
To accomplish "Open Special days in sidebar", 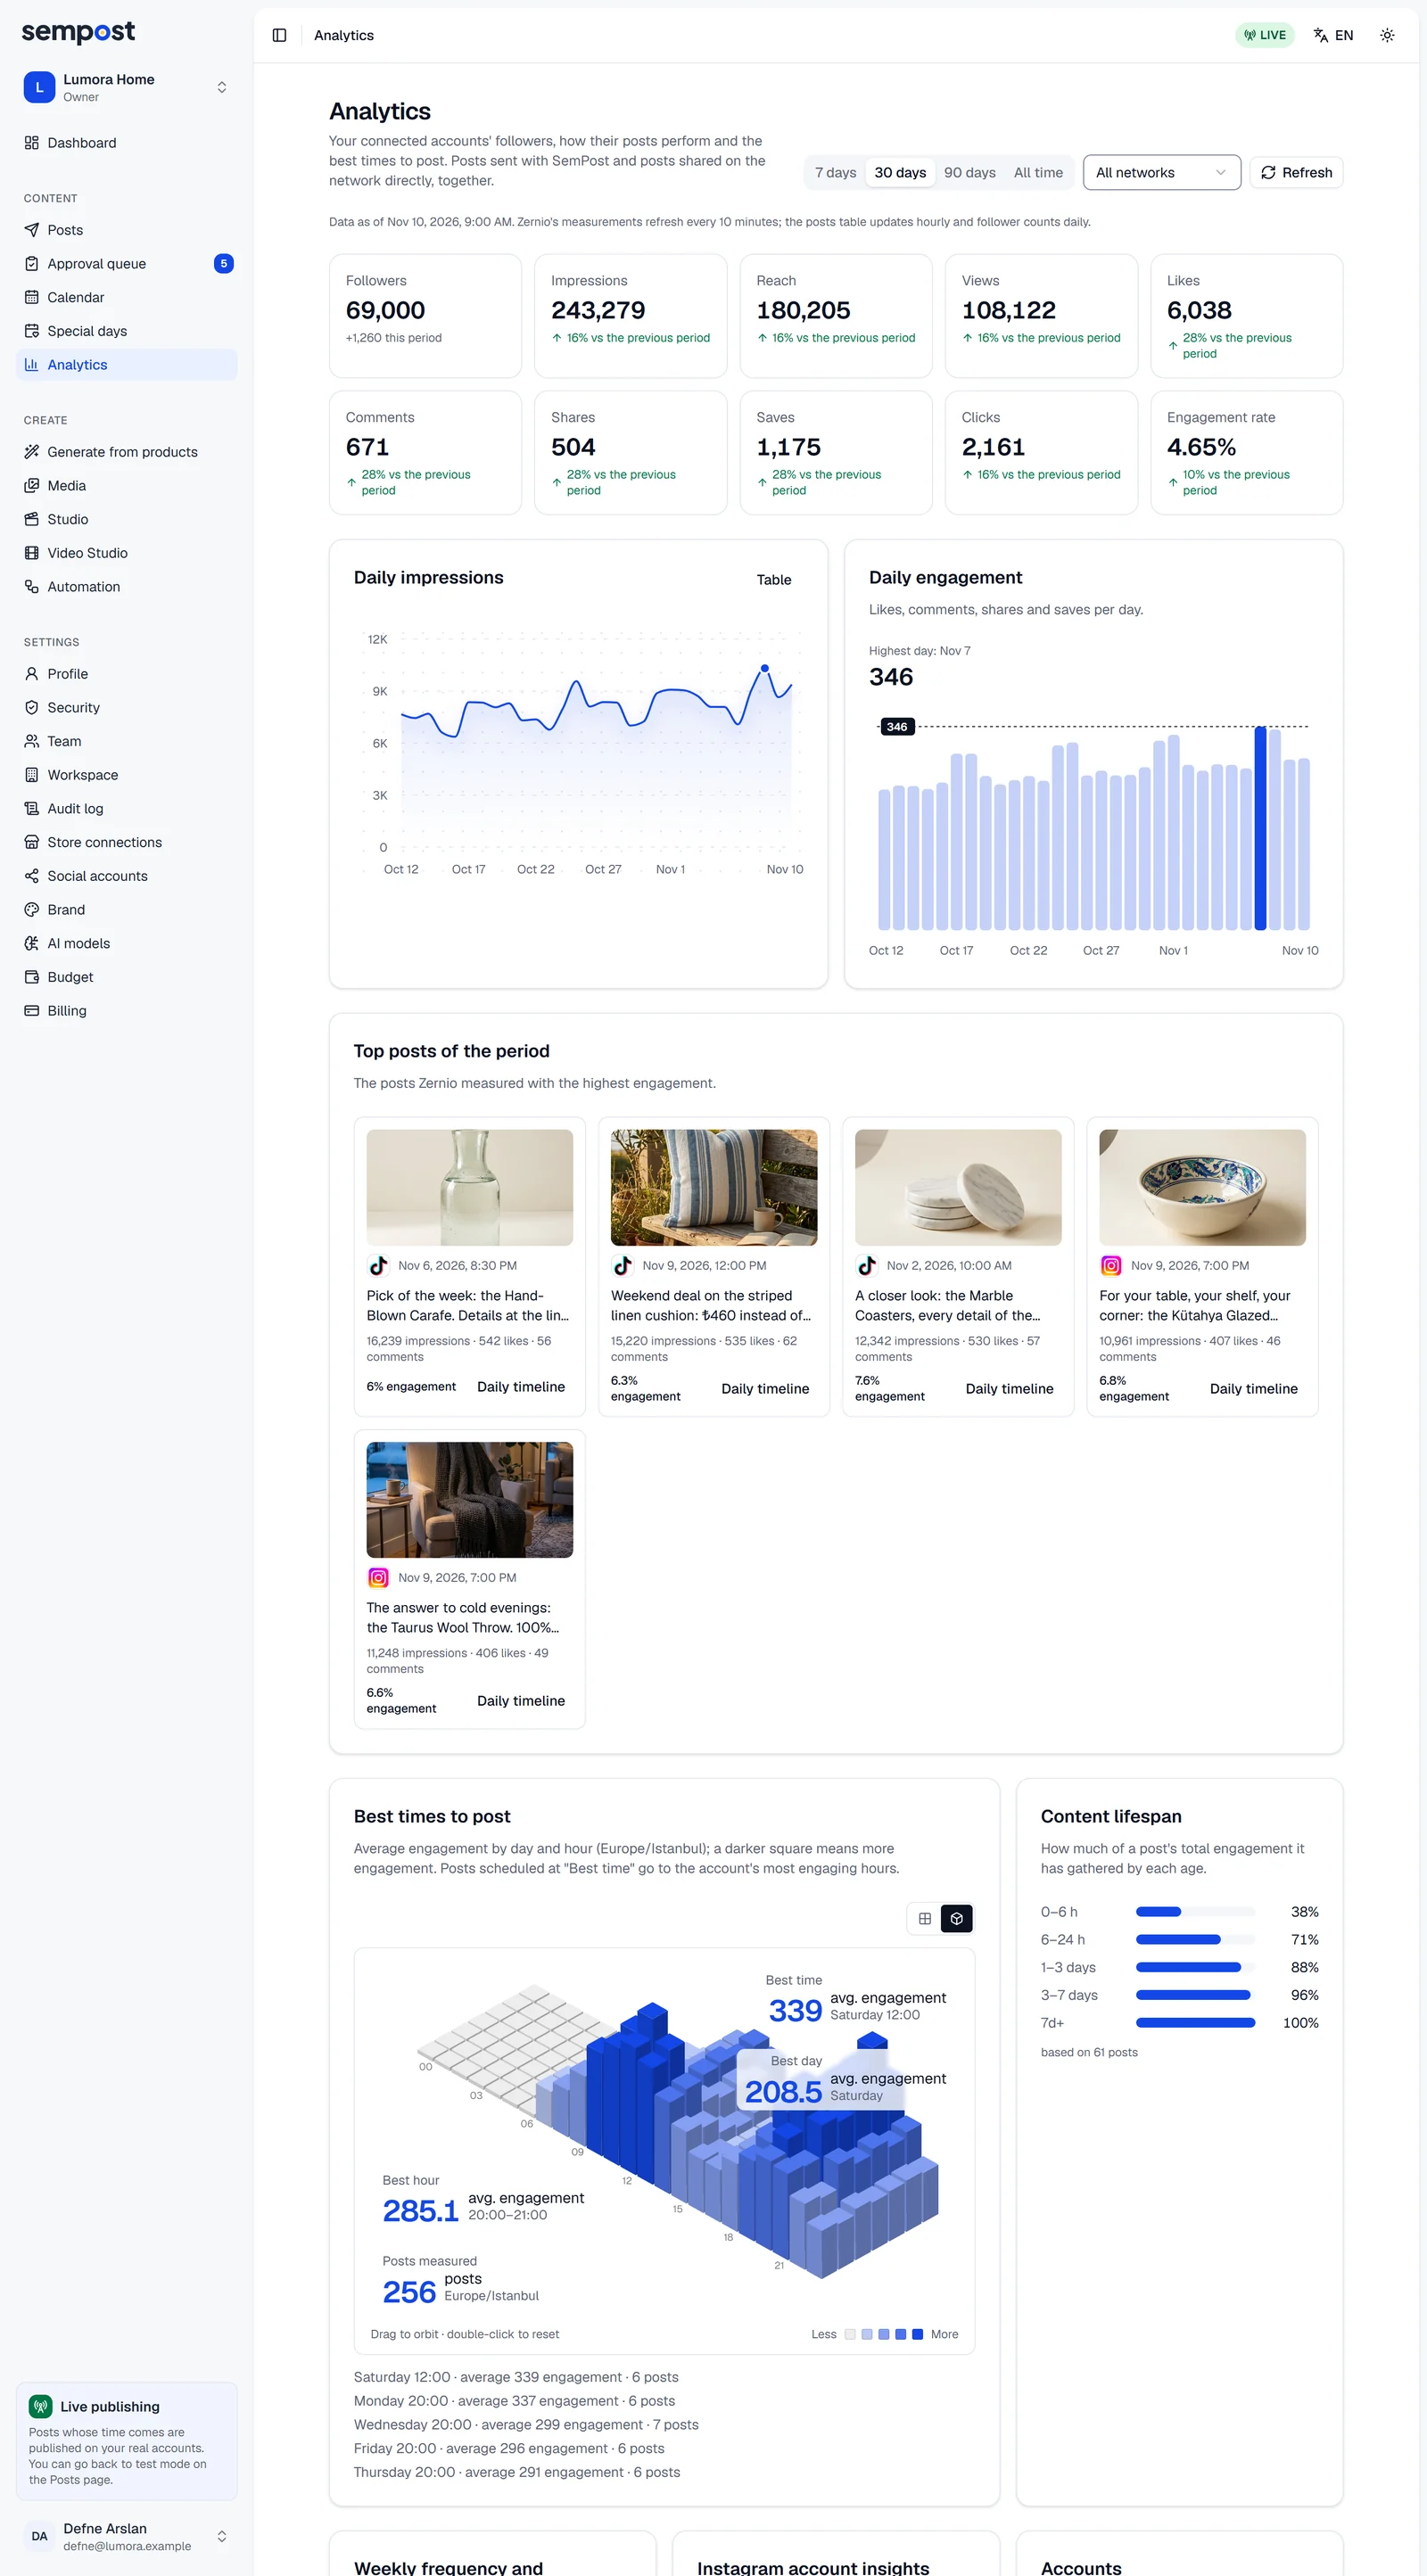I will coord(127,331).
